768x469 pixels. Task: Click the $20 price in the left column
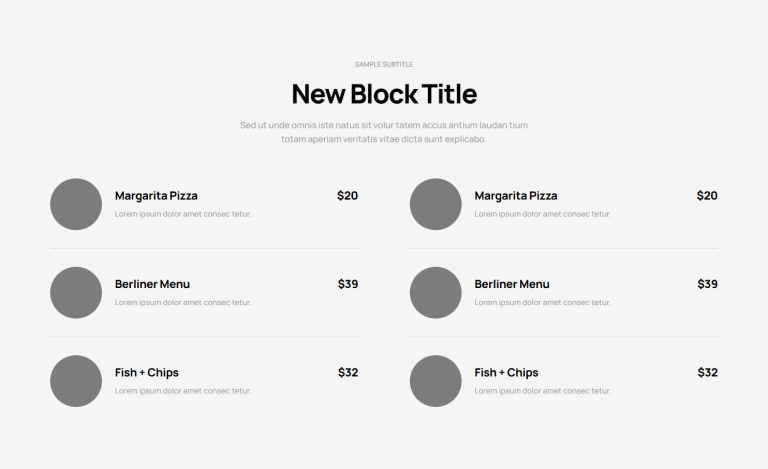point(347,196)
